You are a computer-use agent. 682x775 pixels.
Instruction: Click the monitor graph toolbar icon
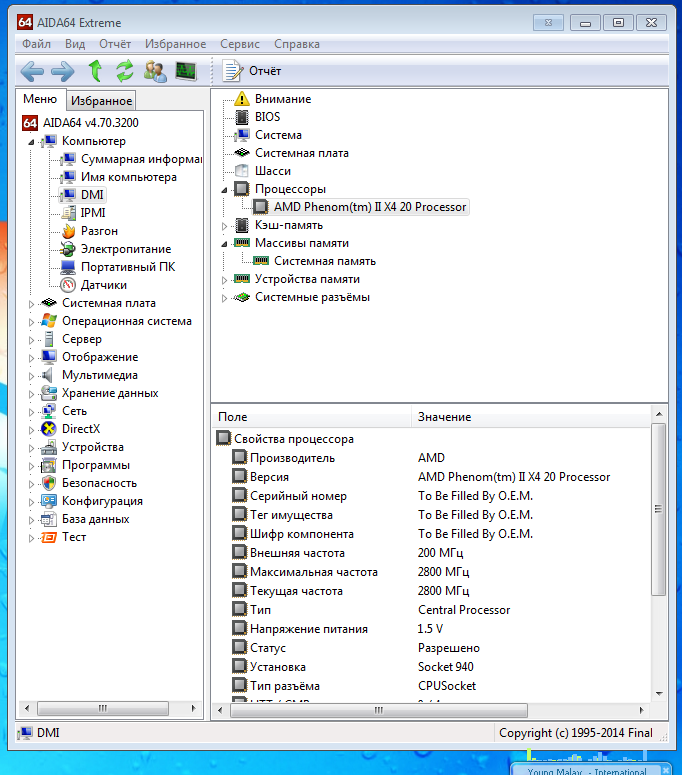click(186, 70)
